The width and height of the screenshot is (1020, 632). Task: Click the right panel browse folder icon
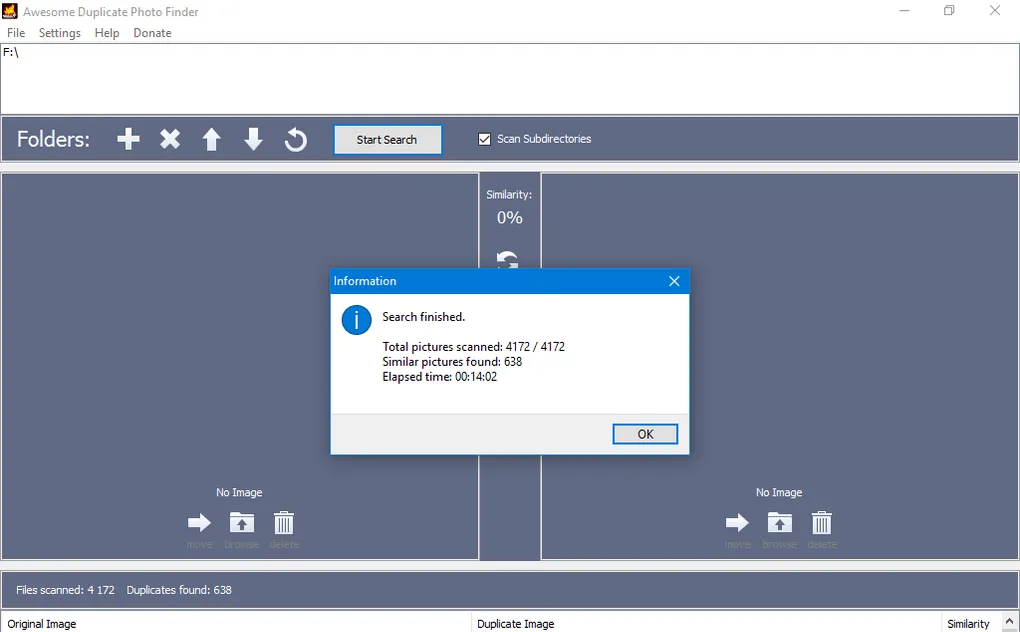click(779, 523)
